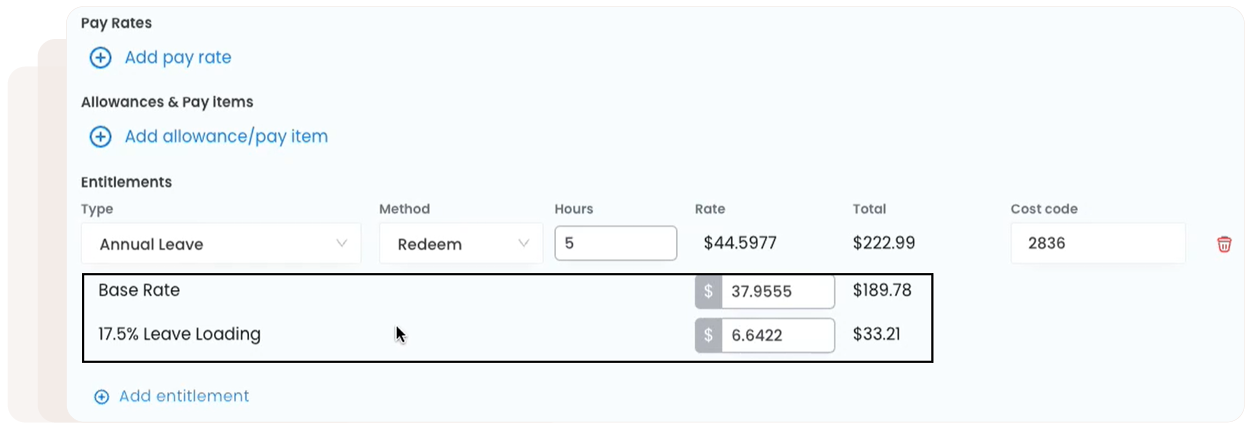Edit the Leave Loading amount field 6.6422
This screenshot has width=1253, height=431.
click(777, 336)
